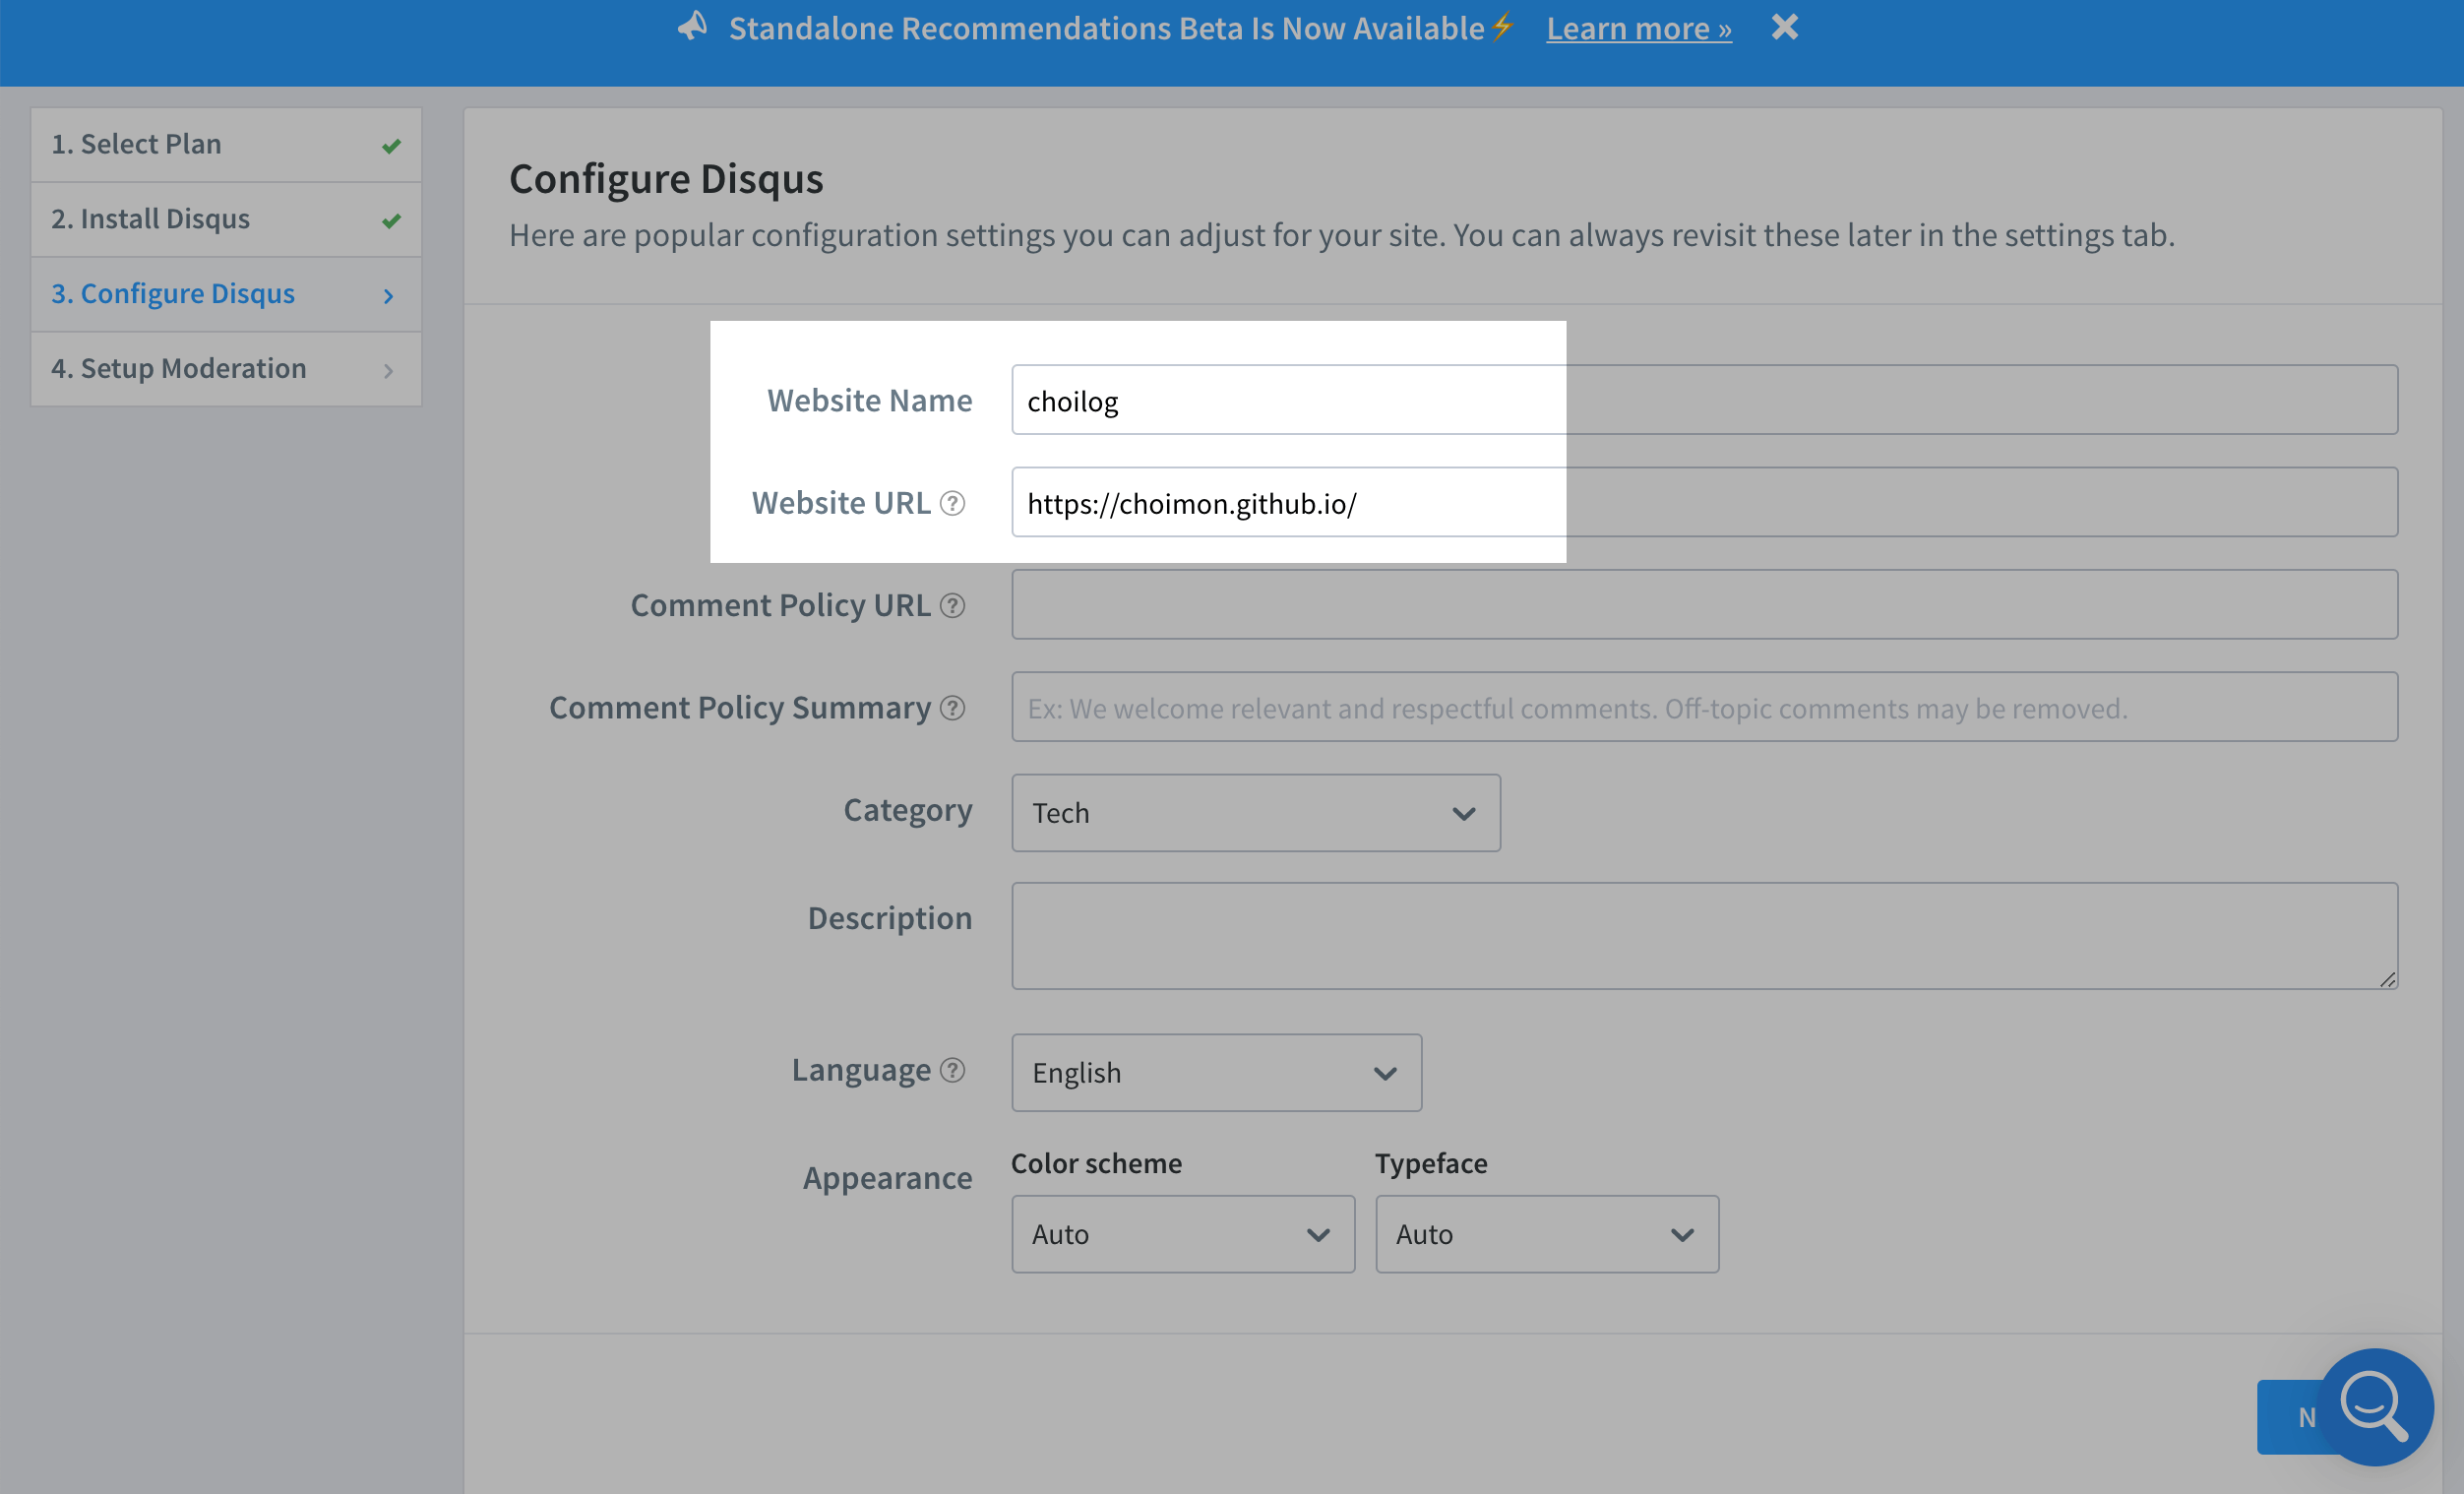
Task: Show help for Website URL
Action: coord(953,503)
